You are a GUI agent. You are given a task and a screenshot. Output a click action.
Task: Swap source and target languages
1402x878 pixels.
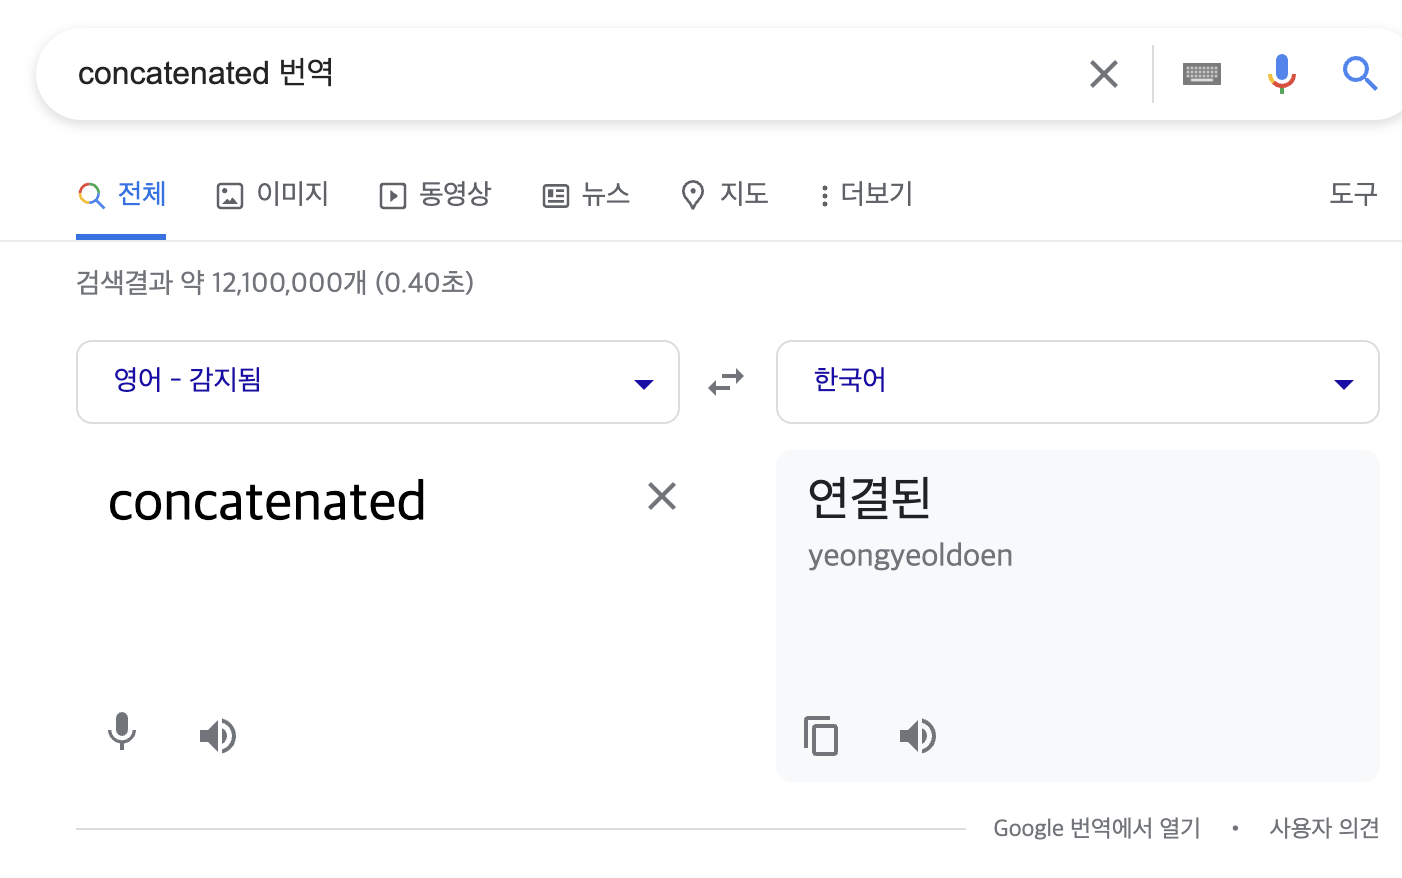[x=727, y=382]
